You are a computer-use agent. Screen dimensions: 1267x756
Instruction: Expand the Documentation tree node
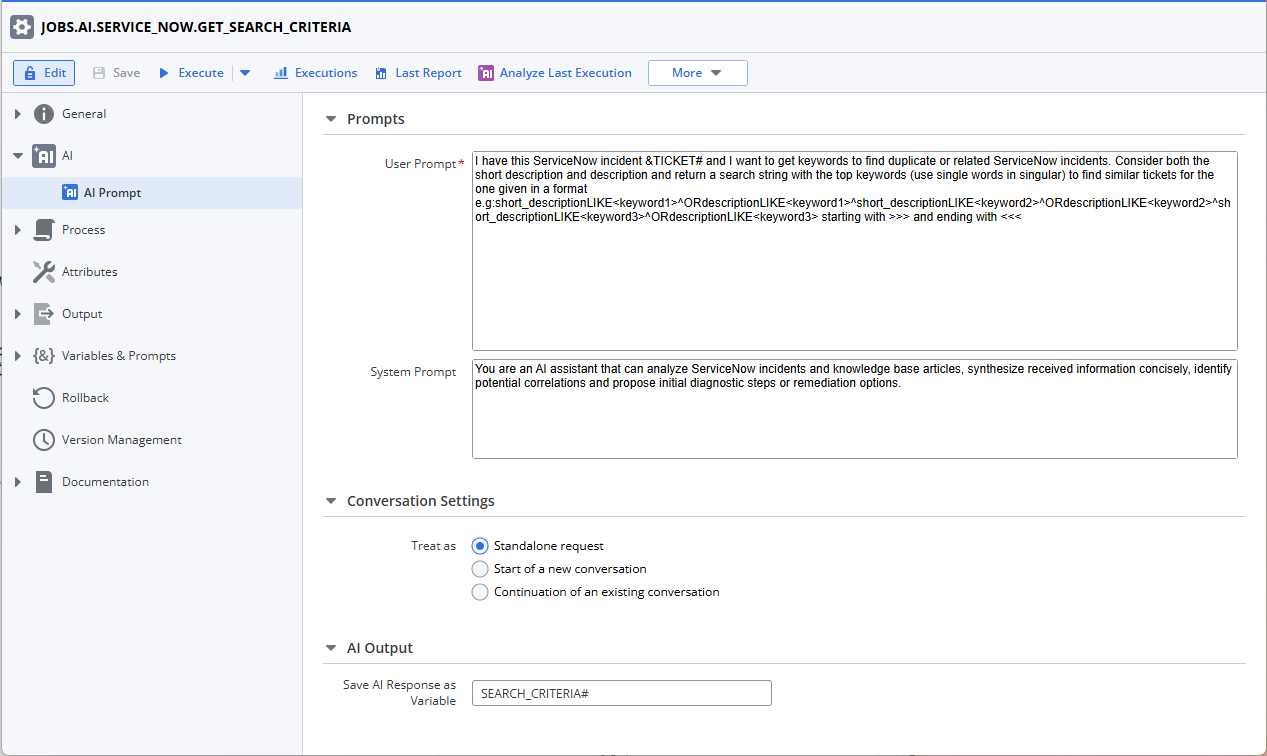[18, 482]
